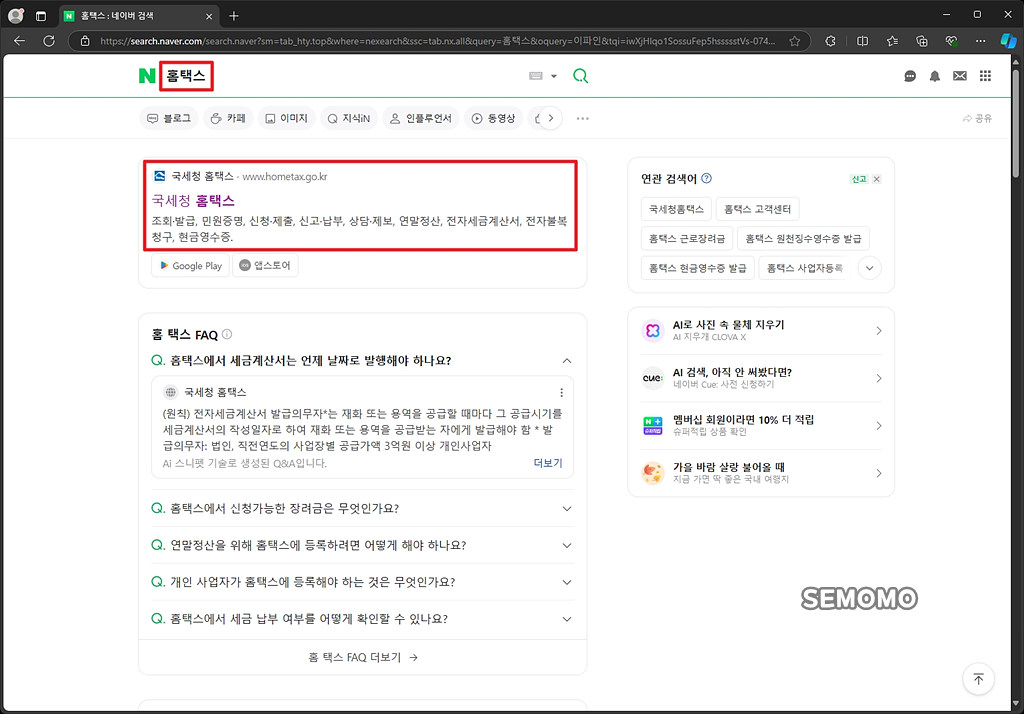Viewport: 1024px width, 714px height.
Task: Click the 공유 share link
Action: pos(977,118)
